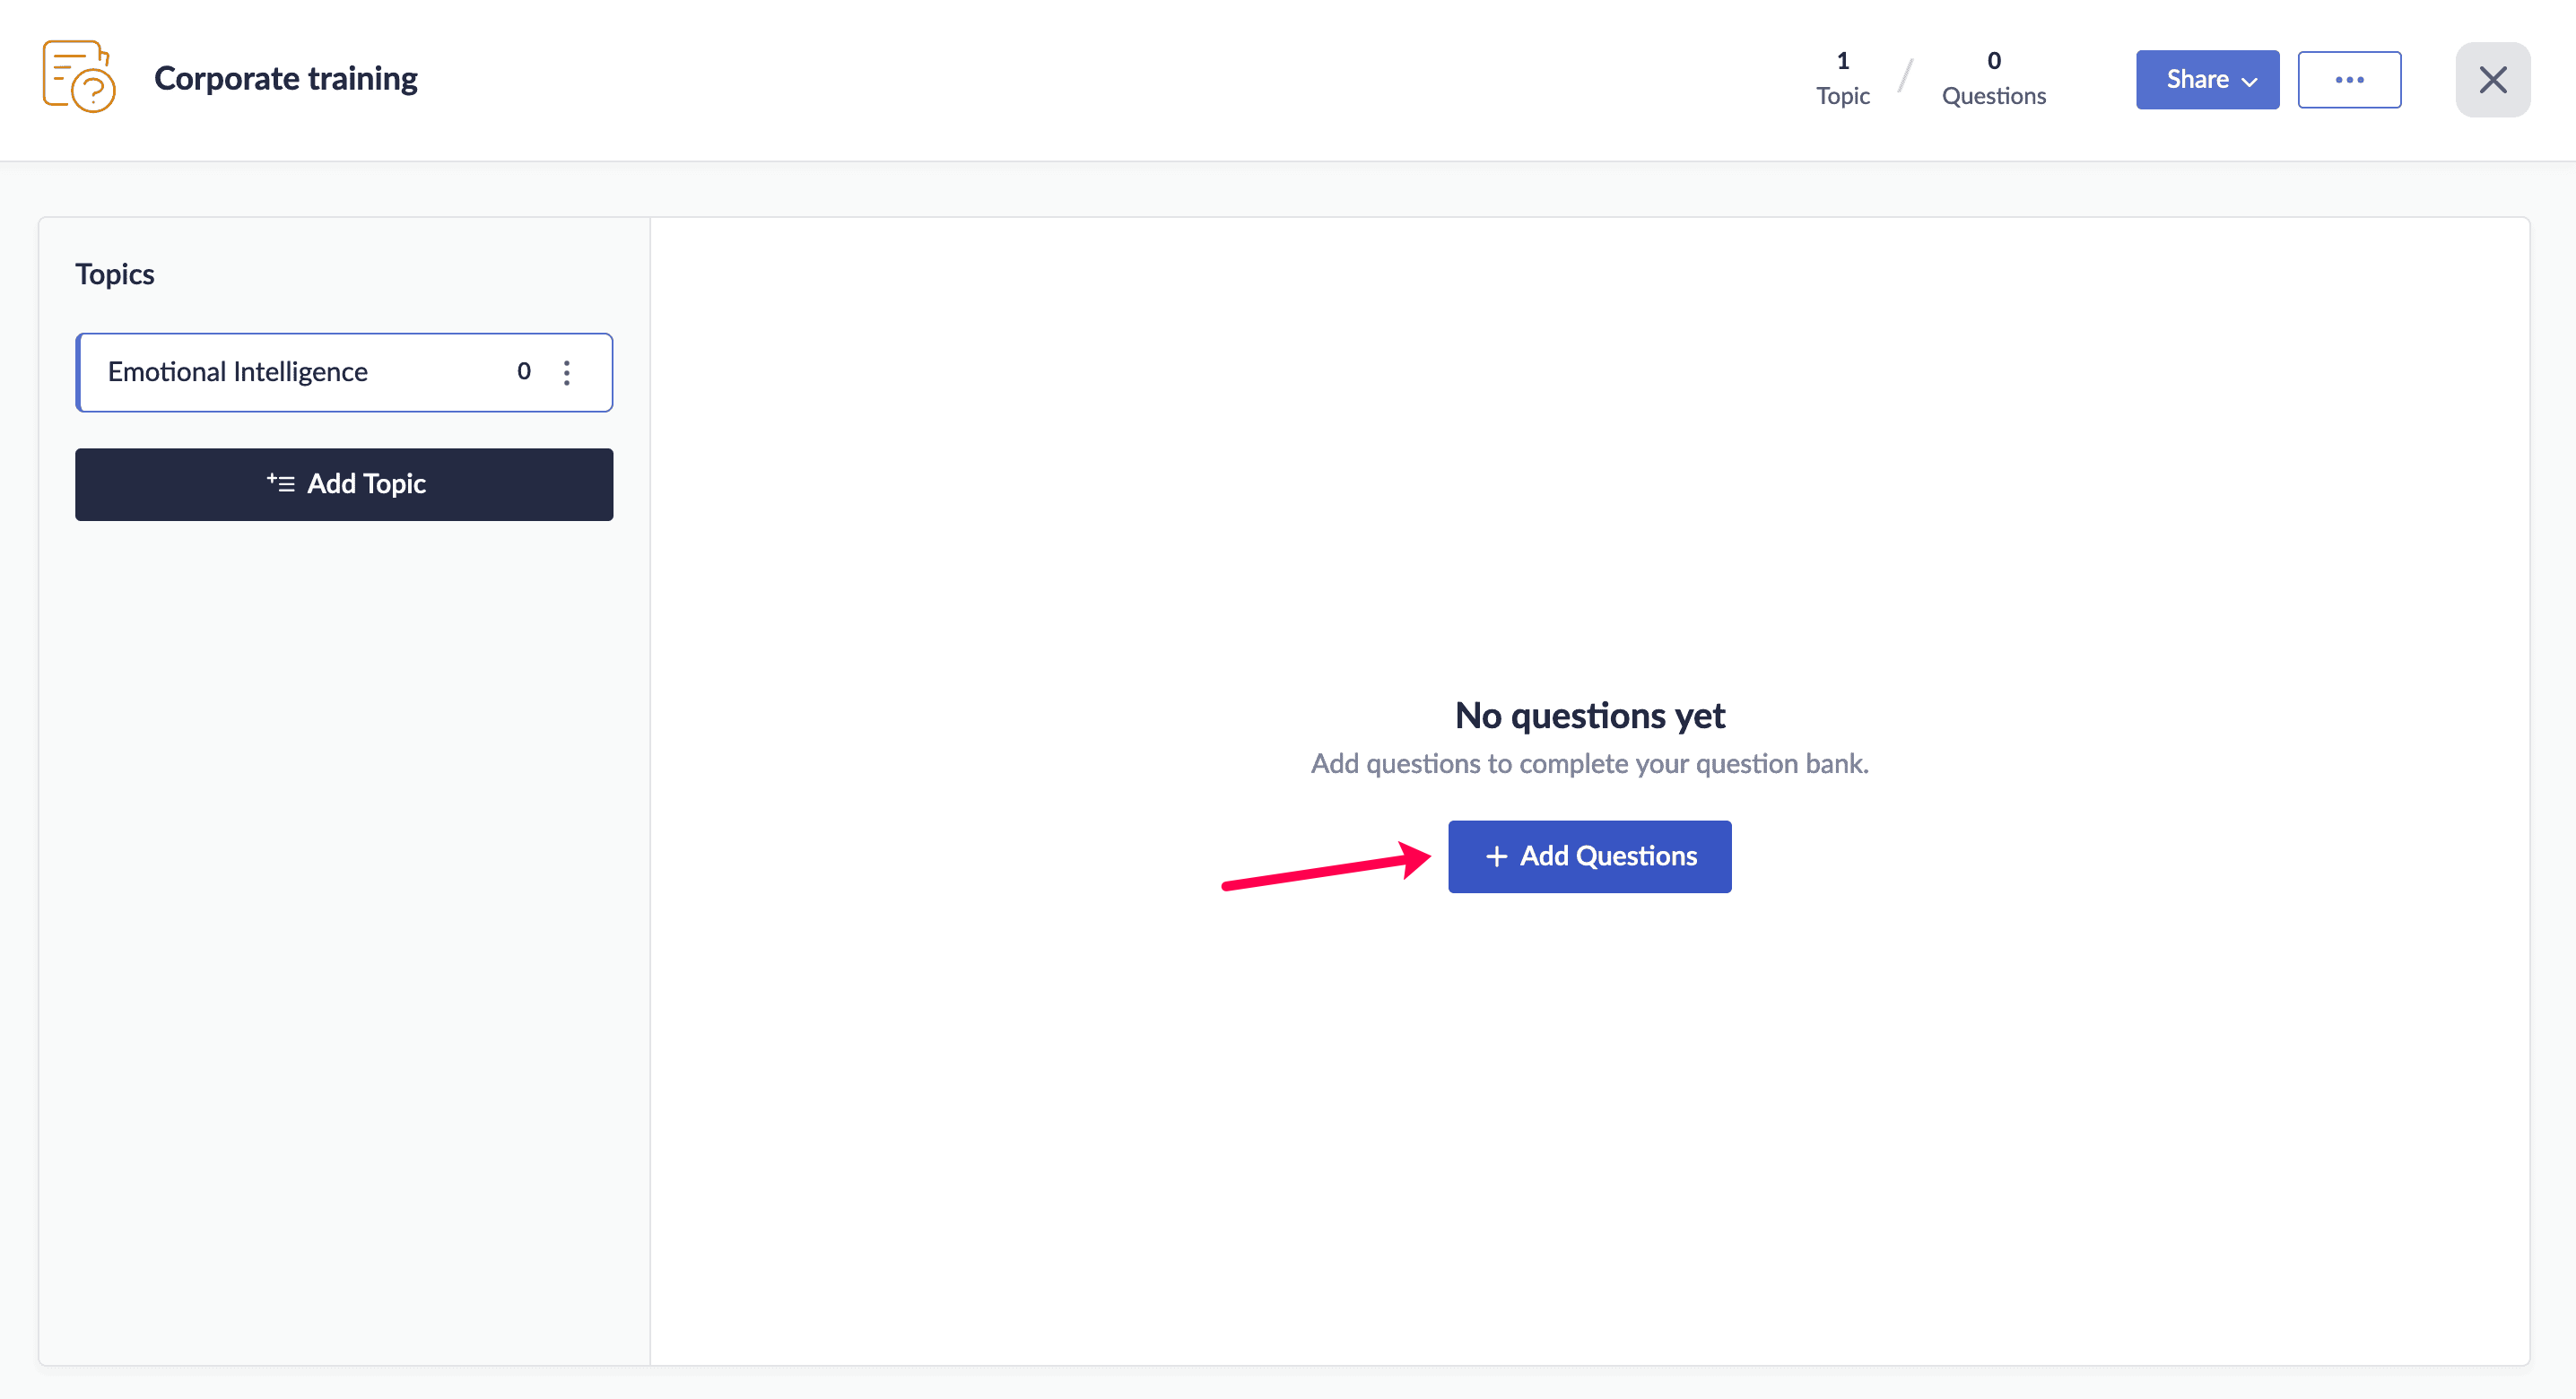Click the Topics panel heading
Viewport: 2576px width, 1399px height.
click(x=115, y=274)
